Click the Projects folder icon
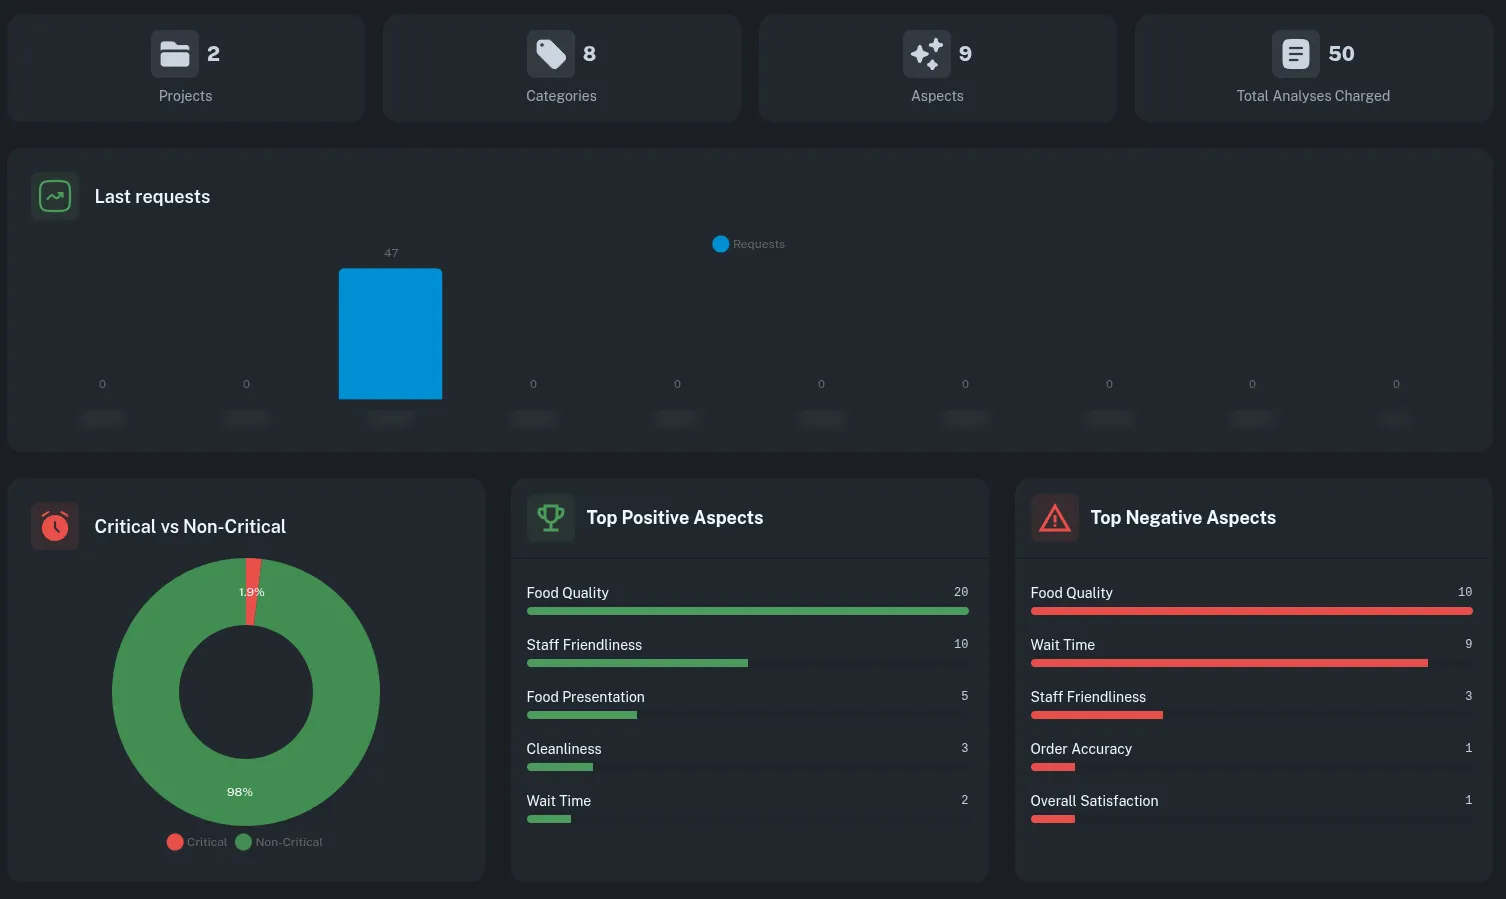The height and width of the screenshot is (899, 1506). point(175,54)
